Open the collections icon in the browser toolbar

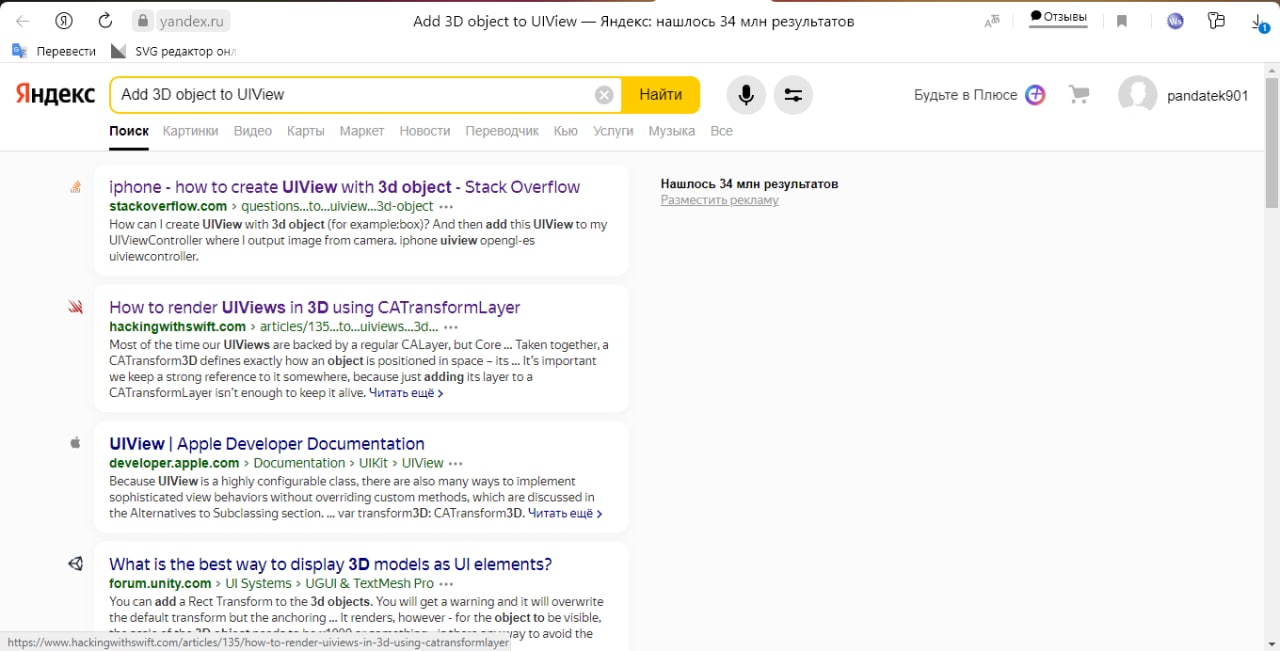pos(1216,21)
